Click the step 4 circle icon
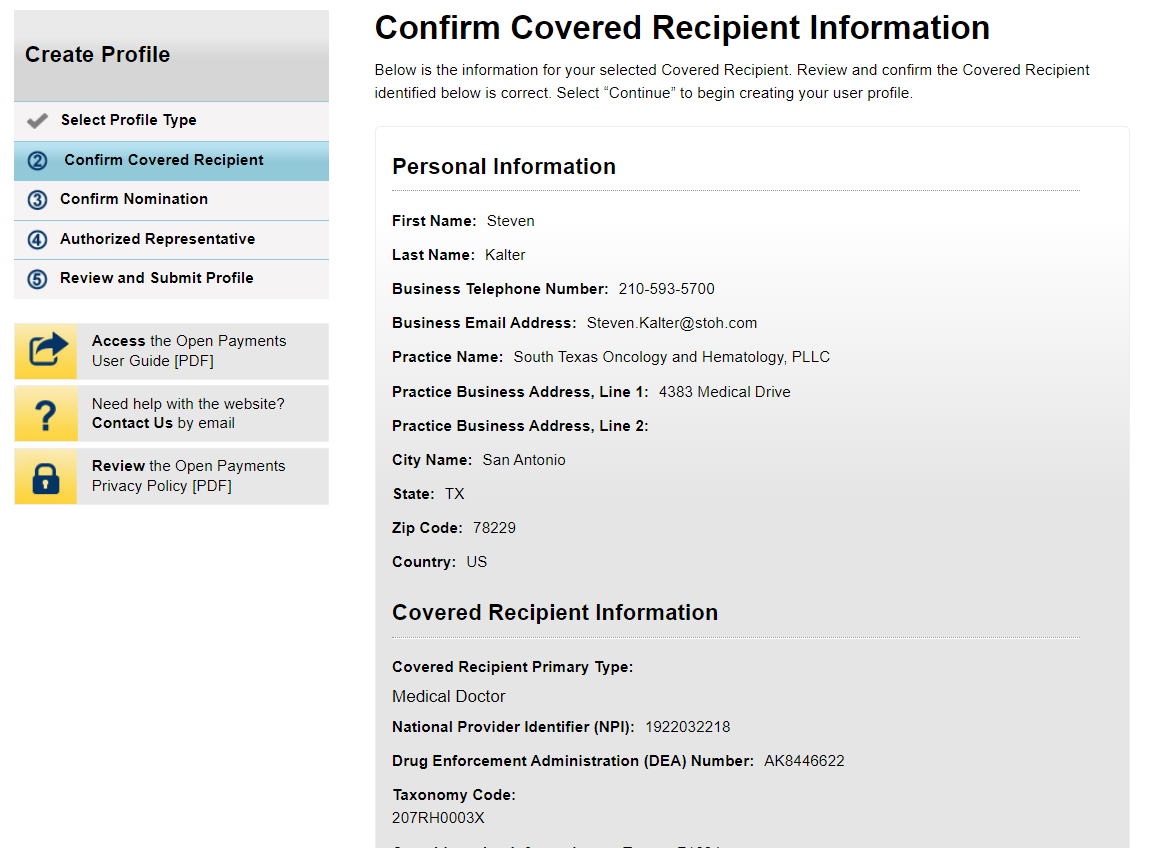This screenshot has height=848, width=1158. (x=37, y=240)
